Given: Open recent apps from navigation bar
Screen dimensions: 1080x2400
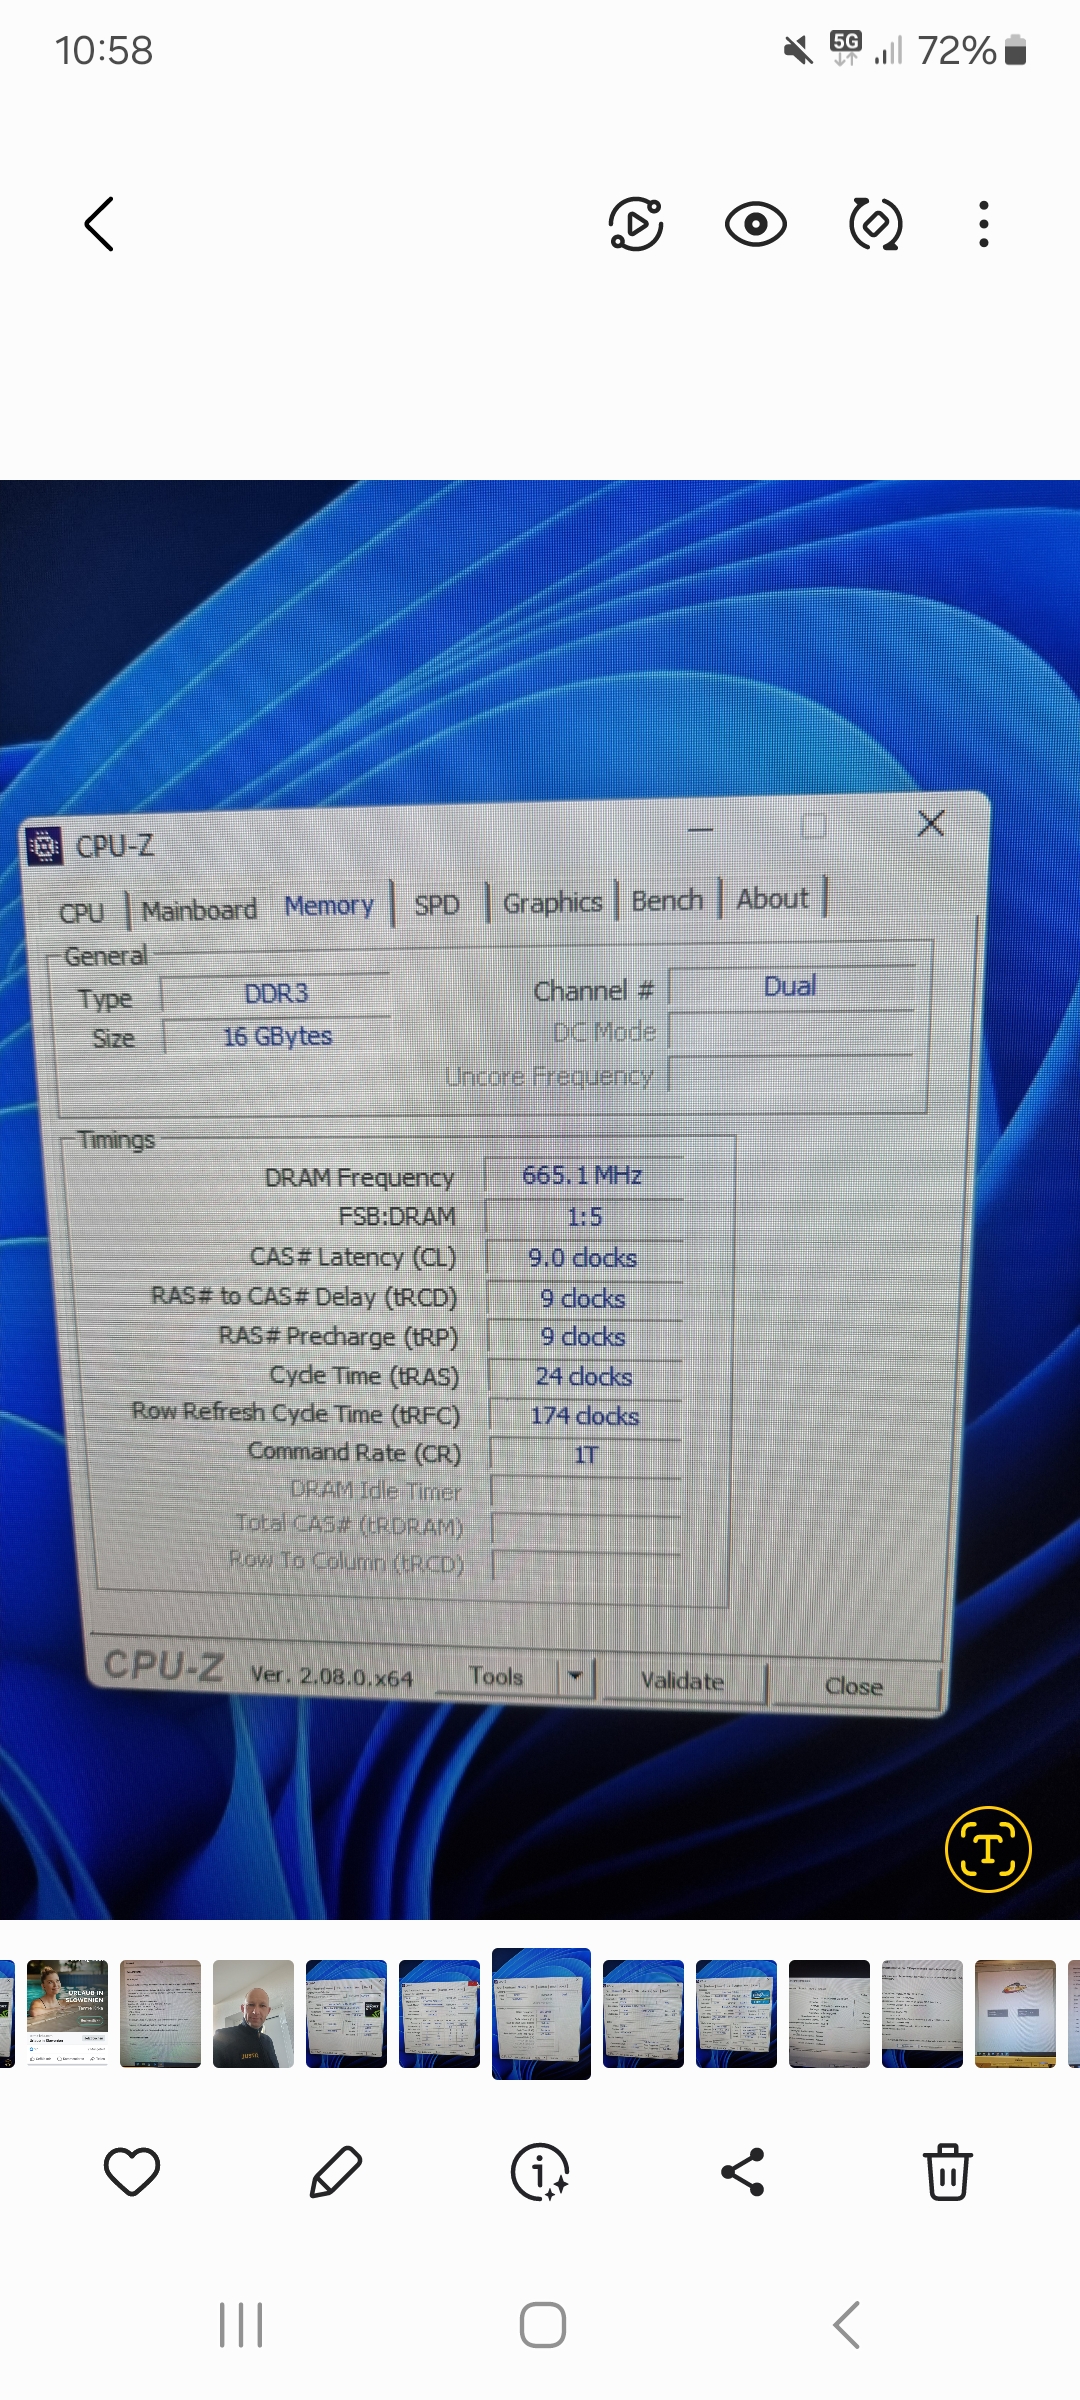Looking at the screenshot, I should pyautogui.click(x=241, y=2325).
